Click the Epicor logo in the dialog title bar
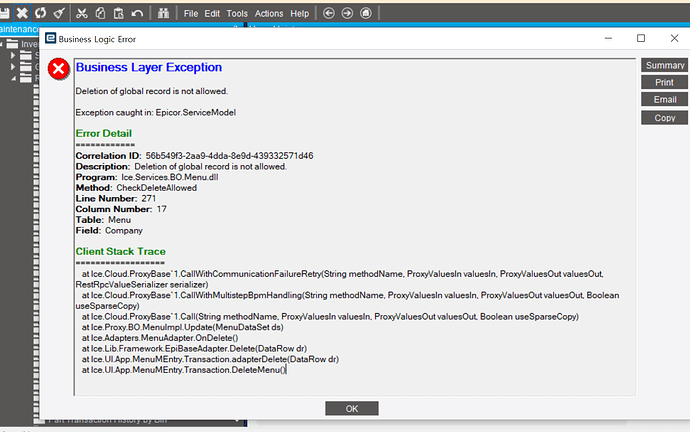The width and height of the screenshot is (690, 432). pyautogui.click(x=51, y=39)
